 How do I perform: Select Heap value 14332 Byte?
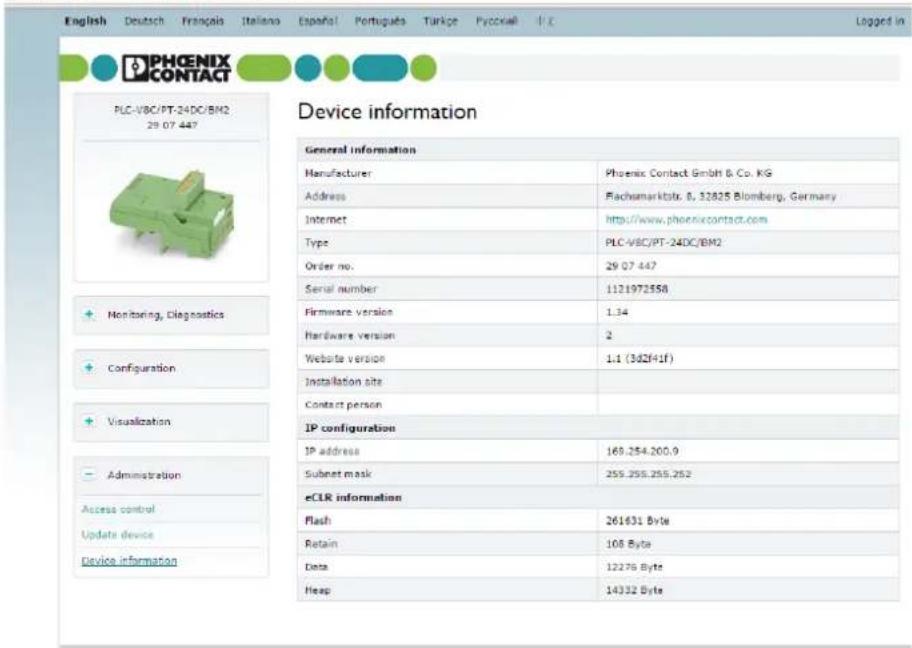634,590
